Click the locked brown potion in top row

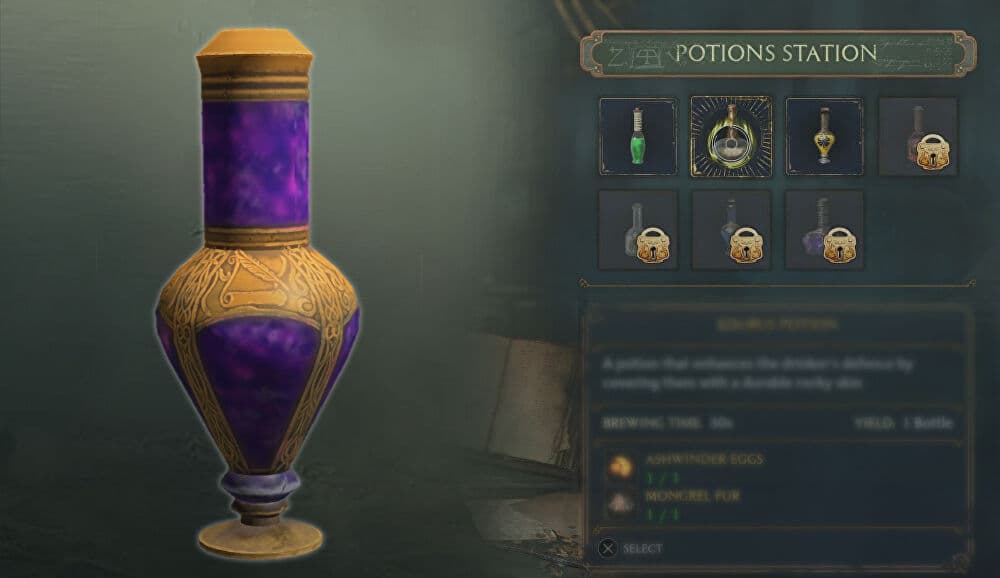[x=918, y=137]
